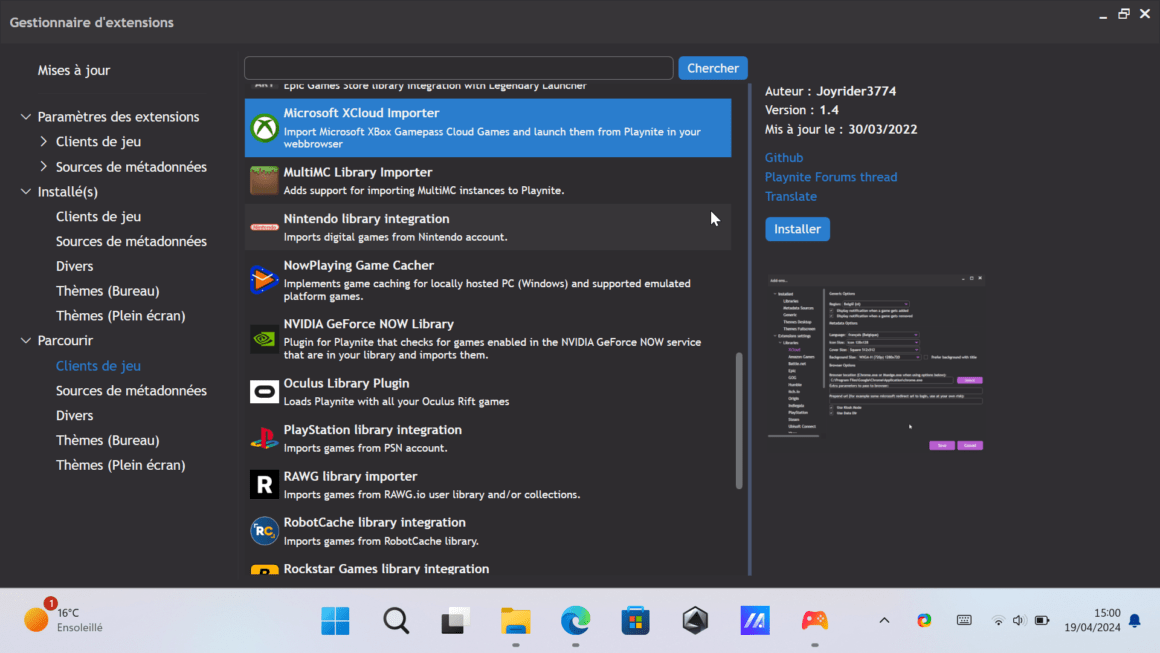Collapse the Installé(s) section

pos(26,192)
